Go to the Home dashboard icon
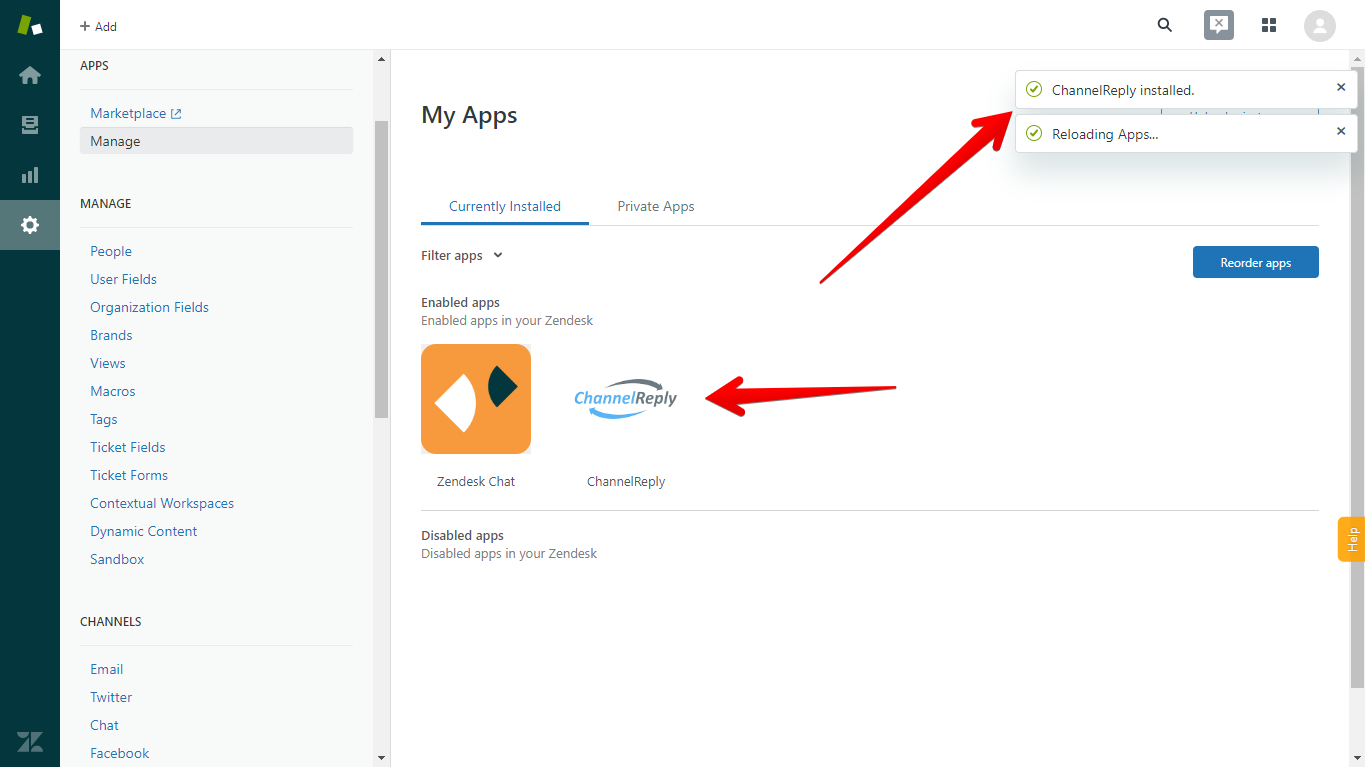The image size is (1365, 767). [30, 75]
